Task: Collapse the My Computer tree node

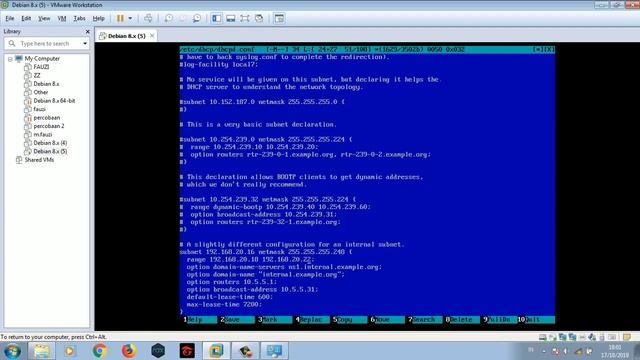Action: [10, 59]
